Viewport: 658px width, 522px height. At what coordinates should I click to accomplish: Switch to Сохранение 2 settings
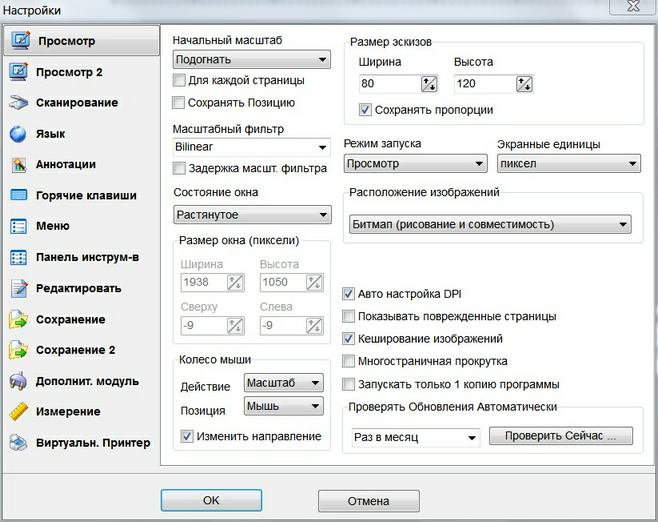76,350
